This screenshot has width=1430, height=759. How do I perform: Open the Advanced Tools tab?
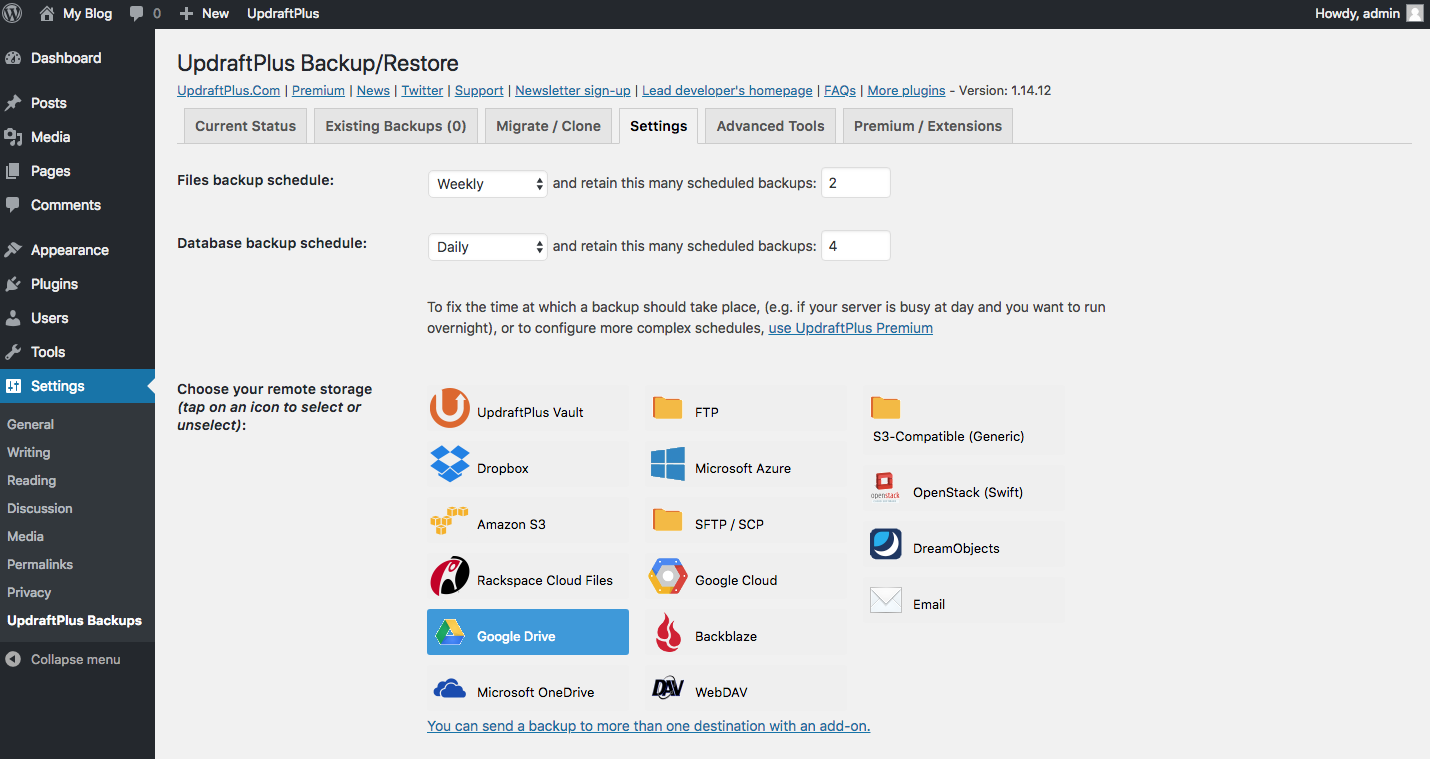pyautogui.click(x=770, y=126)
